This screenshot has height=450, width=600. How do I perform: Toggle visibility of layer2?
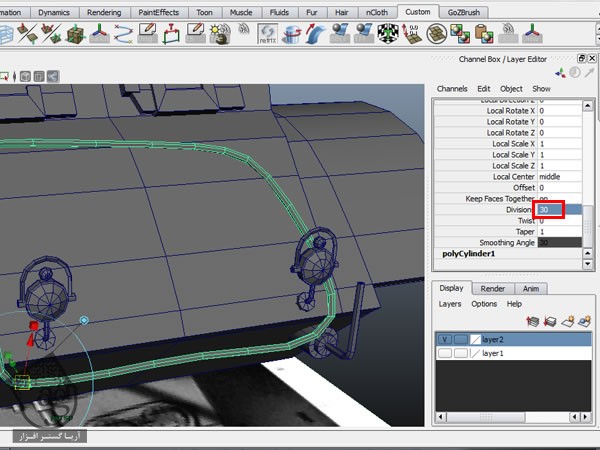444,339
